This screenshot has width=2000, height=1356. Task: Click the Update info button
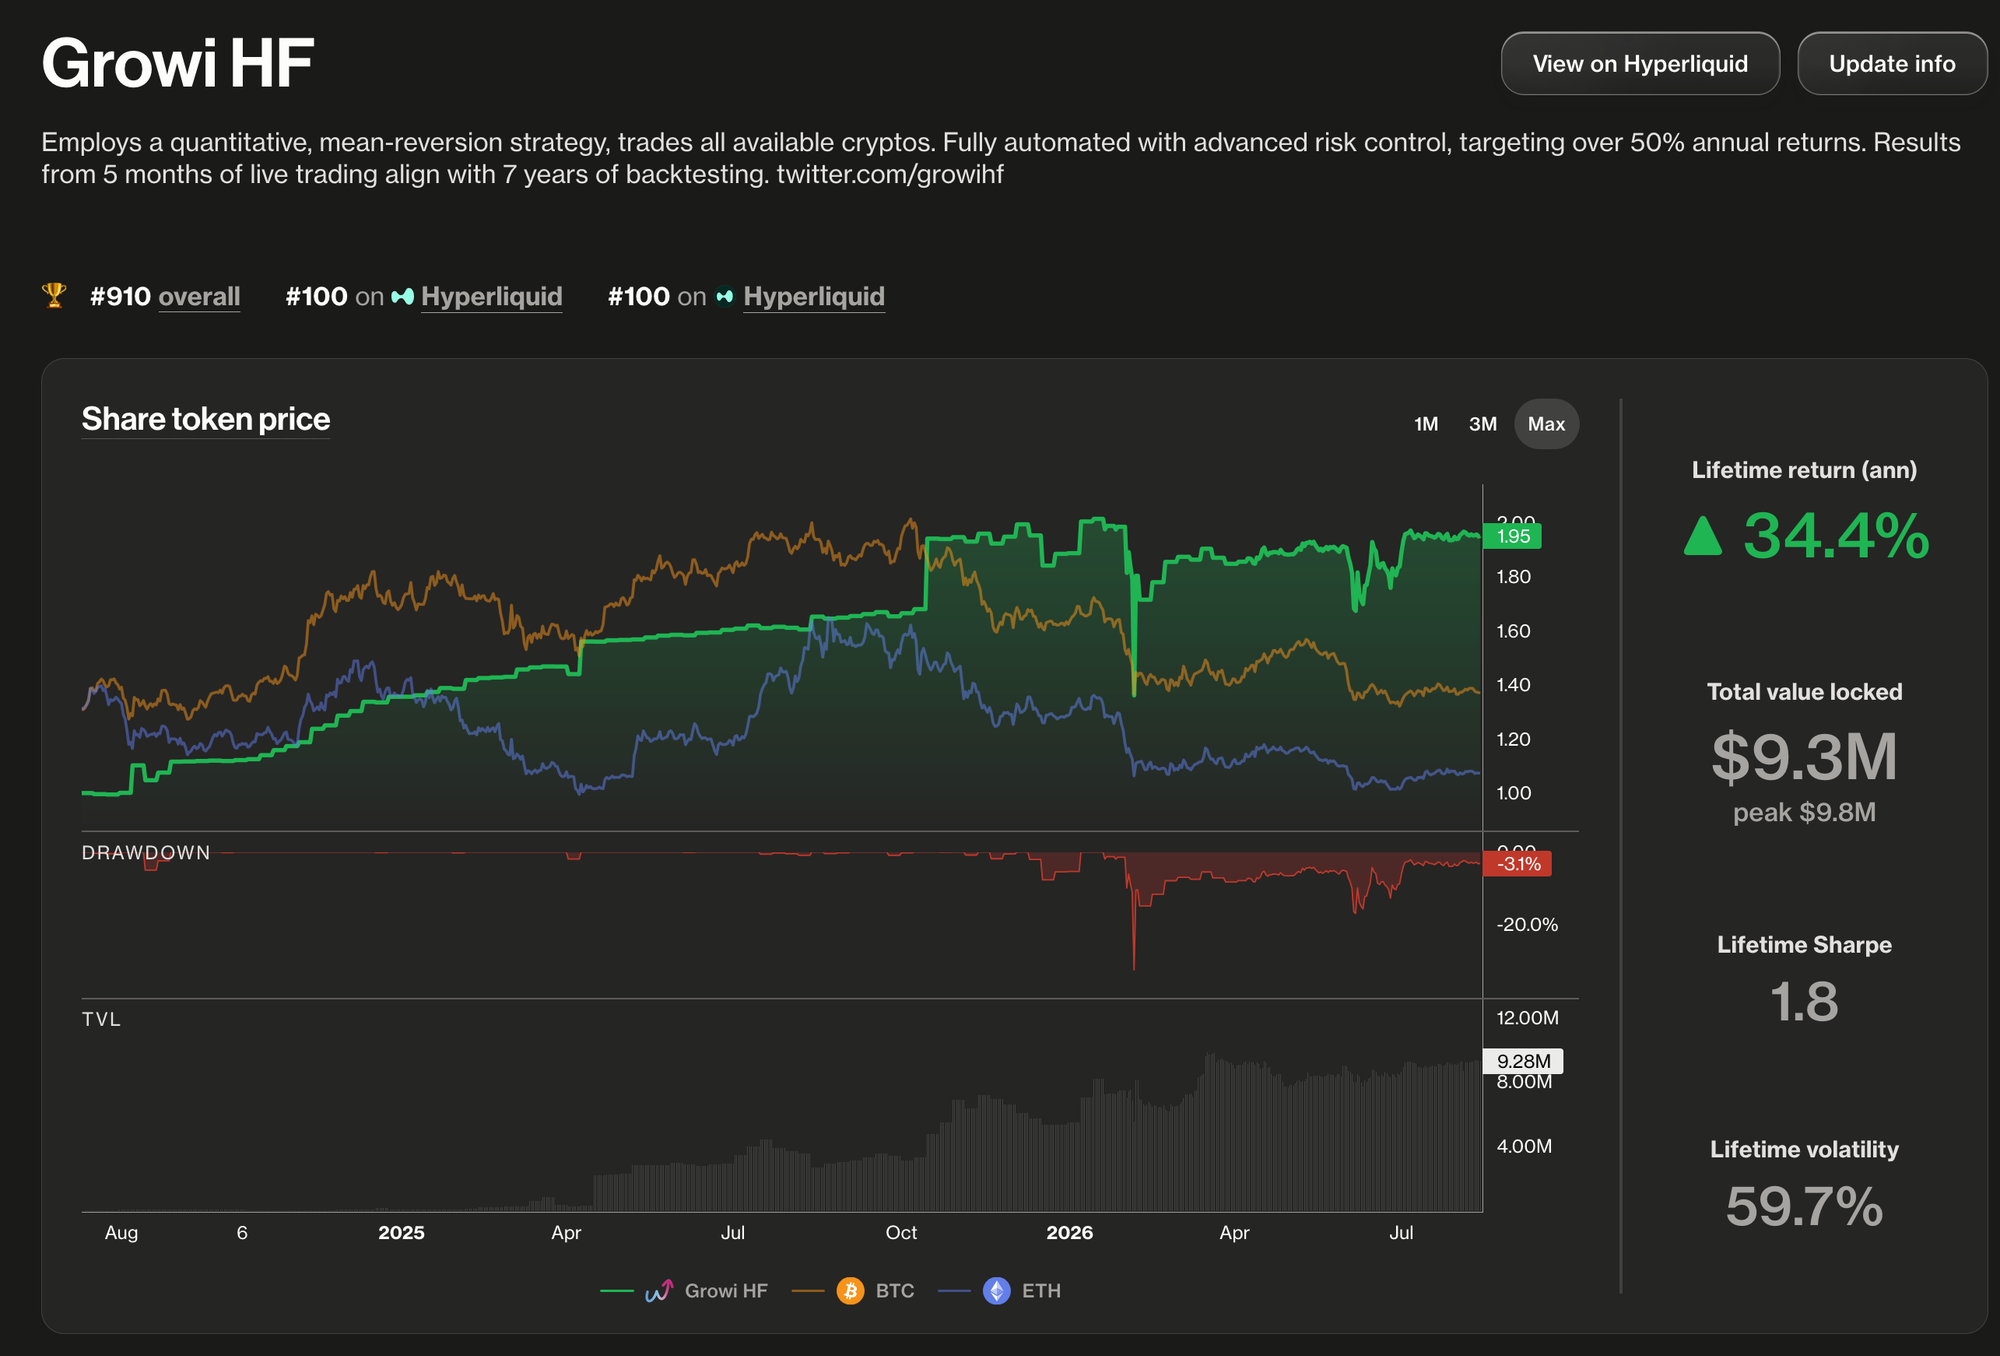tap(1892, 64)
